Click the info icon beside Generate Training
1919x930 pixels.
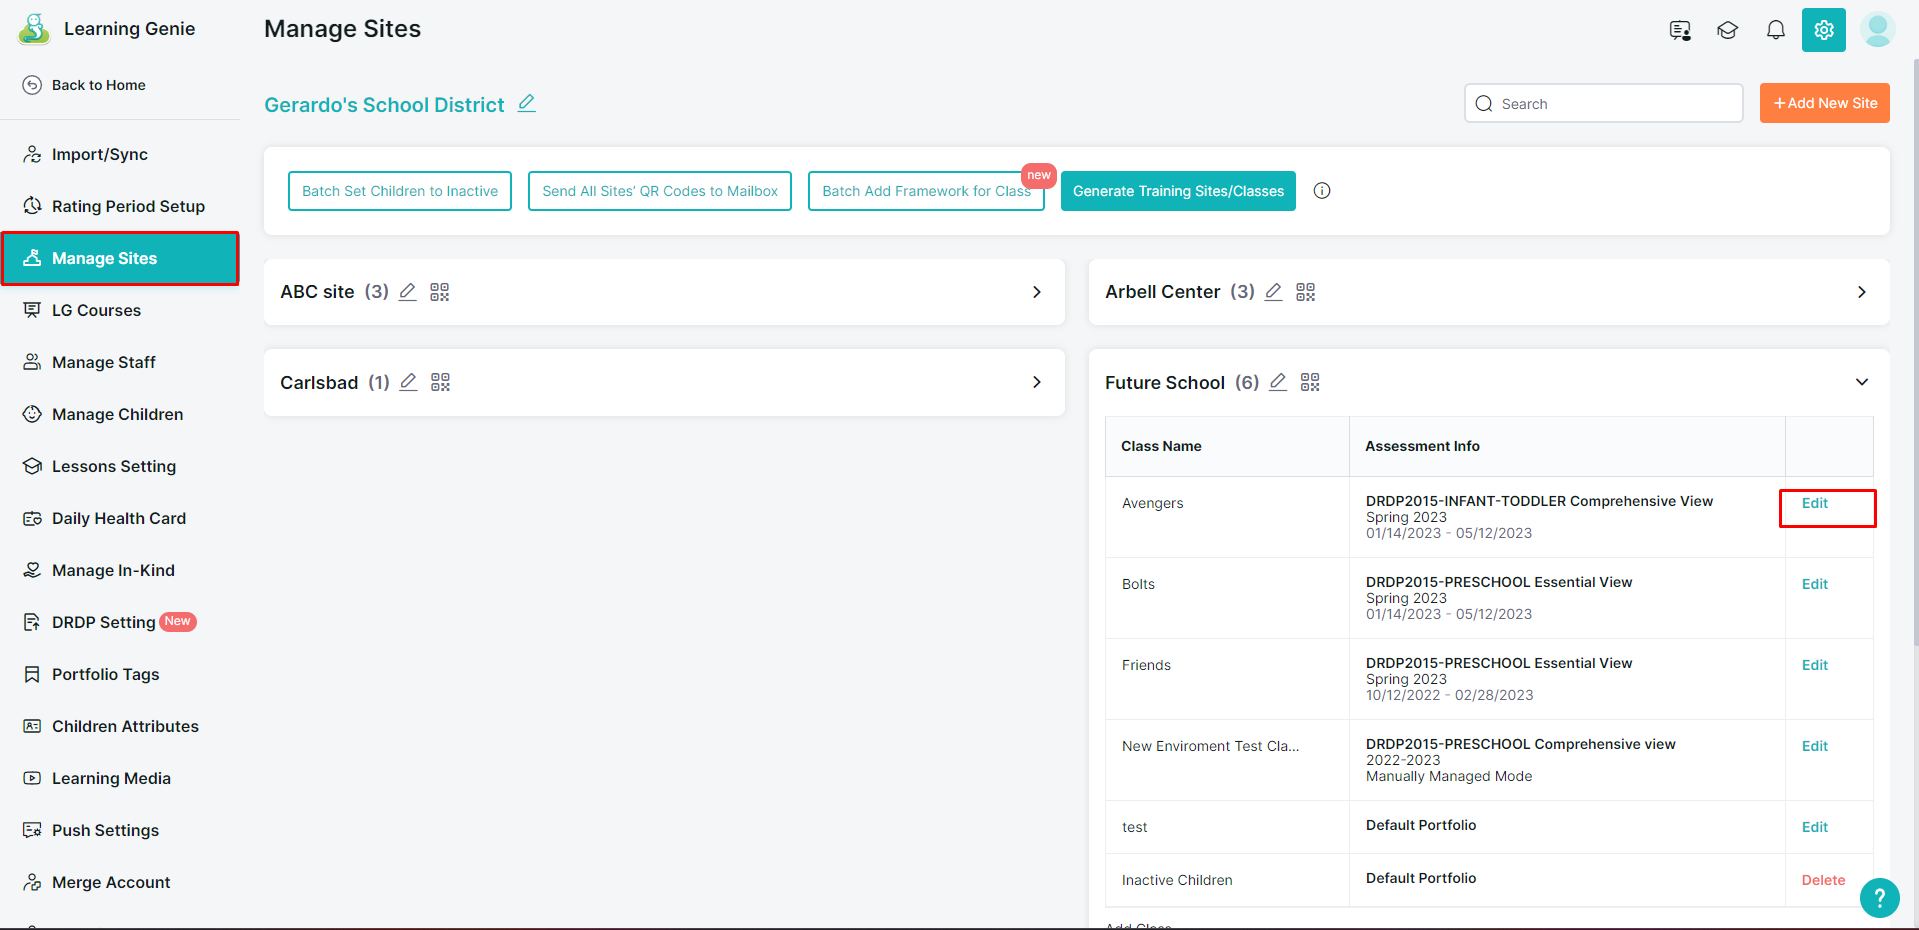(x=1322, y=191)
